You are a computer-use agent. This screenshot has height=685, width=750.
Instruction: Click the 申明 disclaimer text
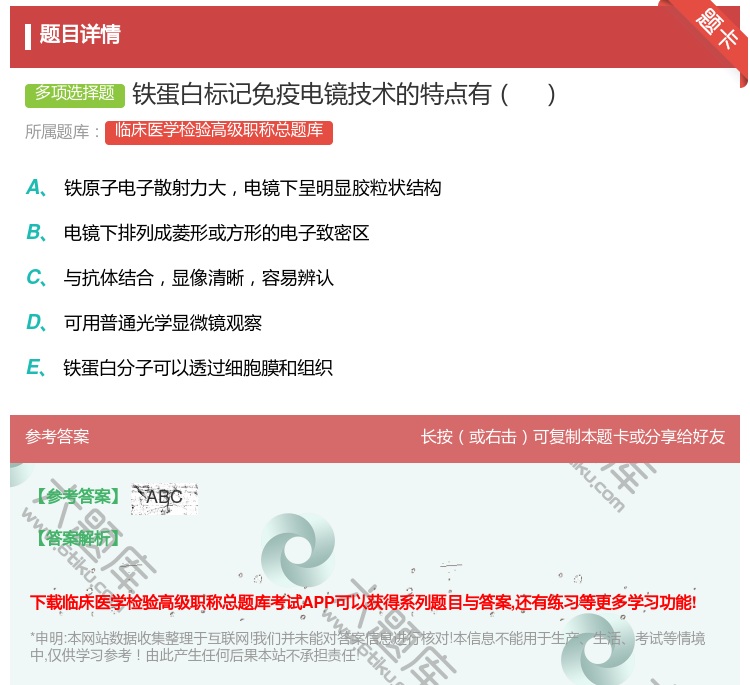click(367, 647)
